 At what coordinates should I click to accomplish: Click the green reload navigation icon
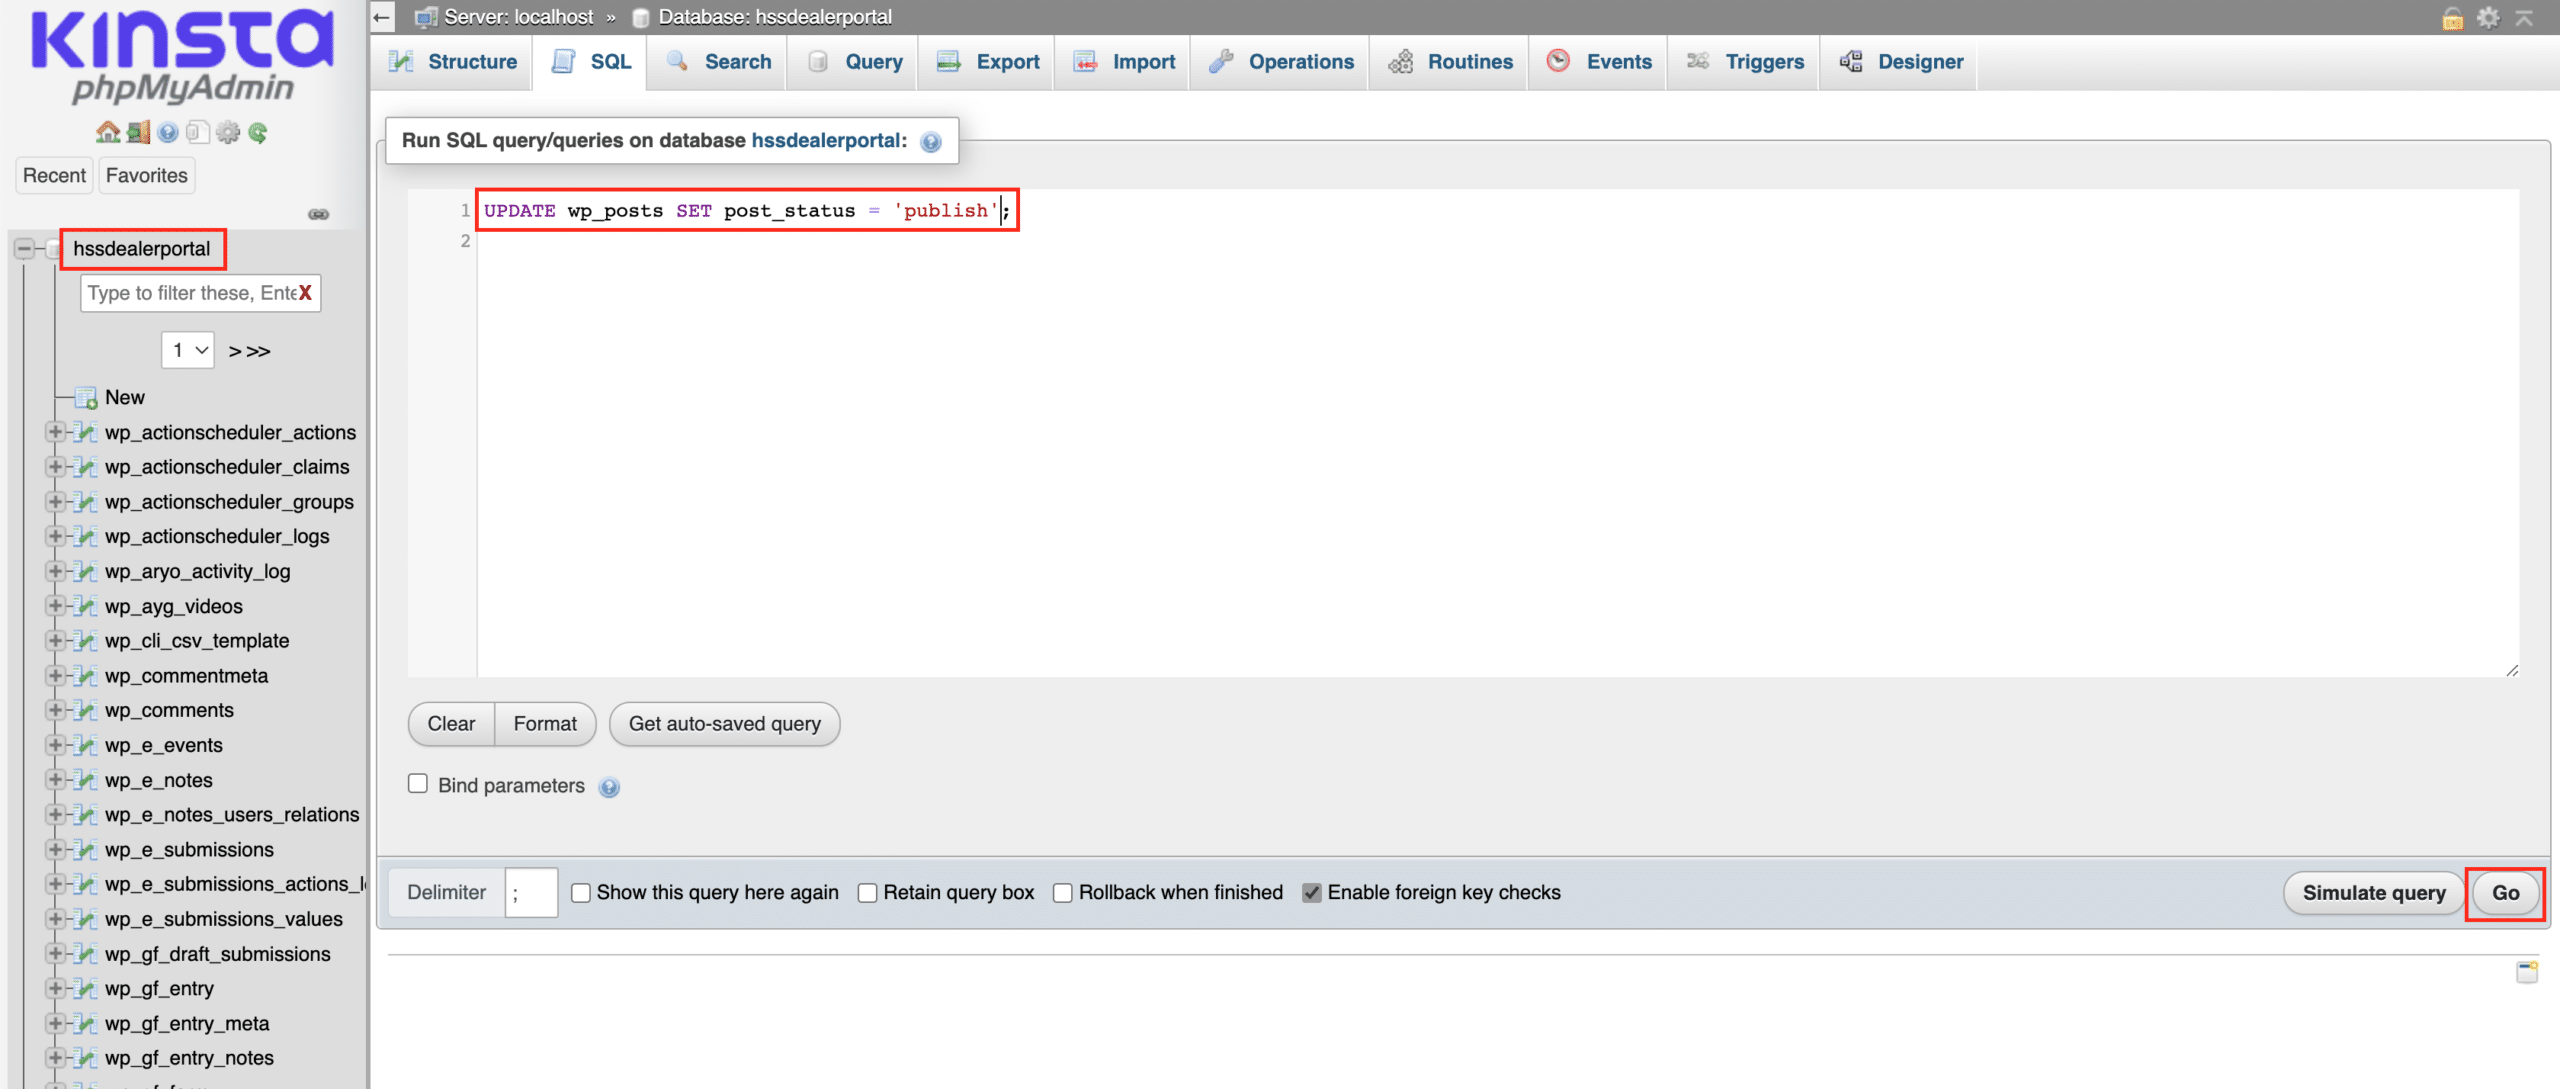click(258, 132)
